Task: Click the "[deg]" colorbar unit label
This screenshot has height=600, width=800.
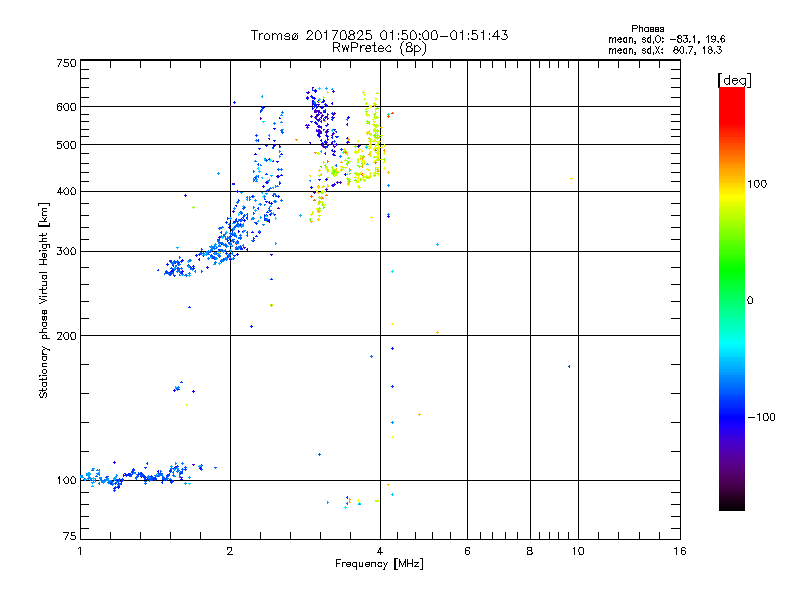Action: tap(734, 80)
